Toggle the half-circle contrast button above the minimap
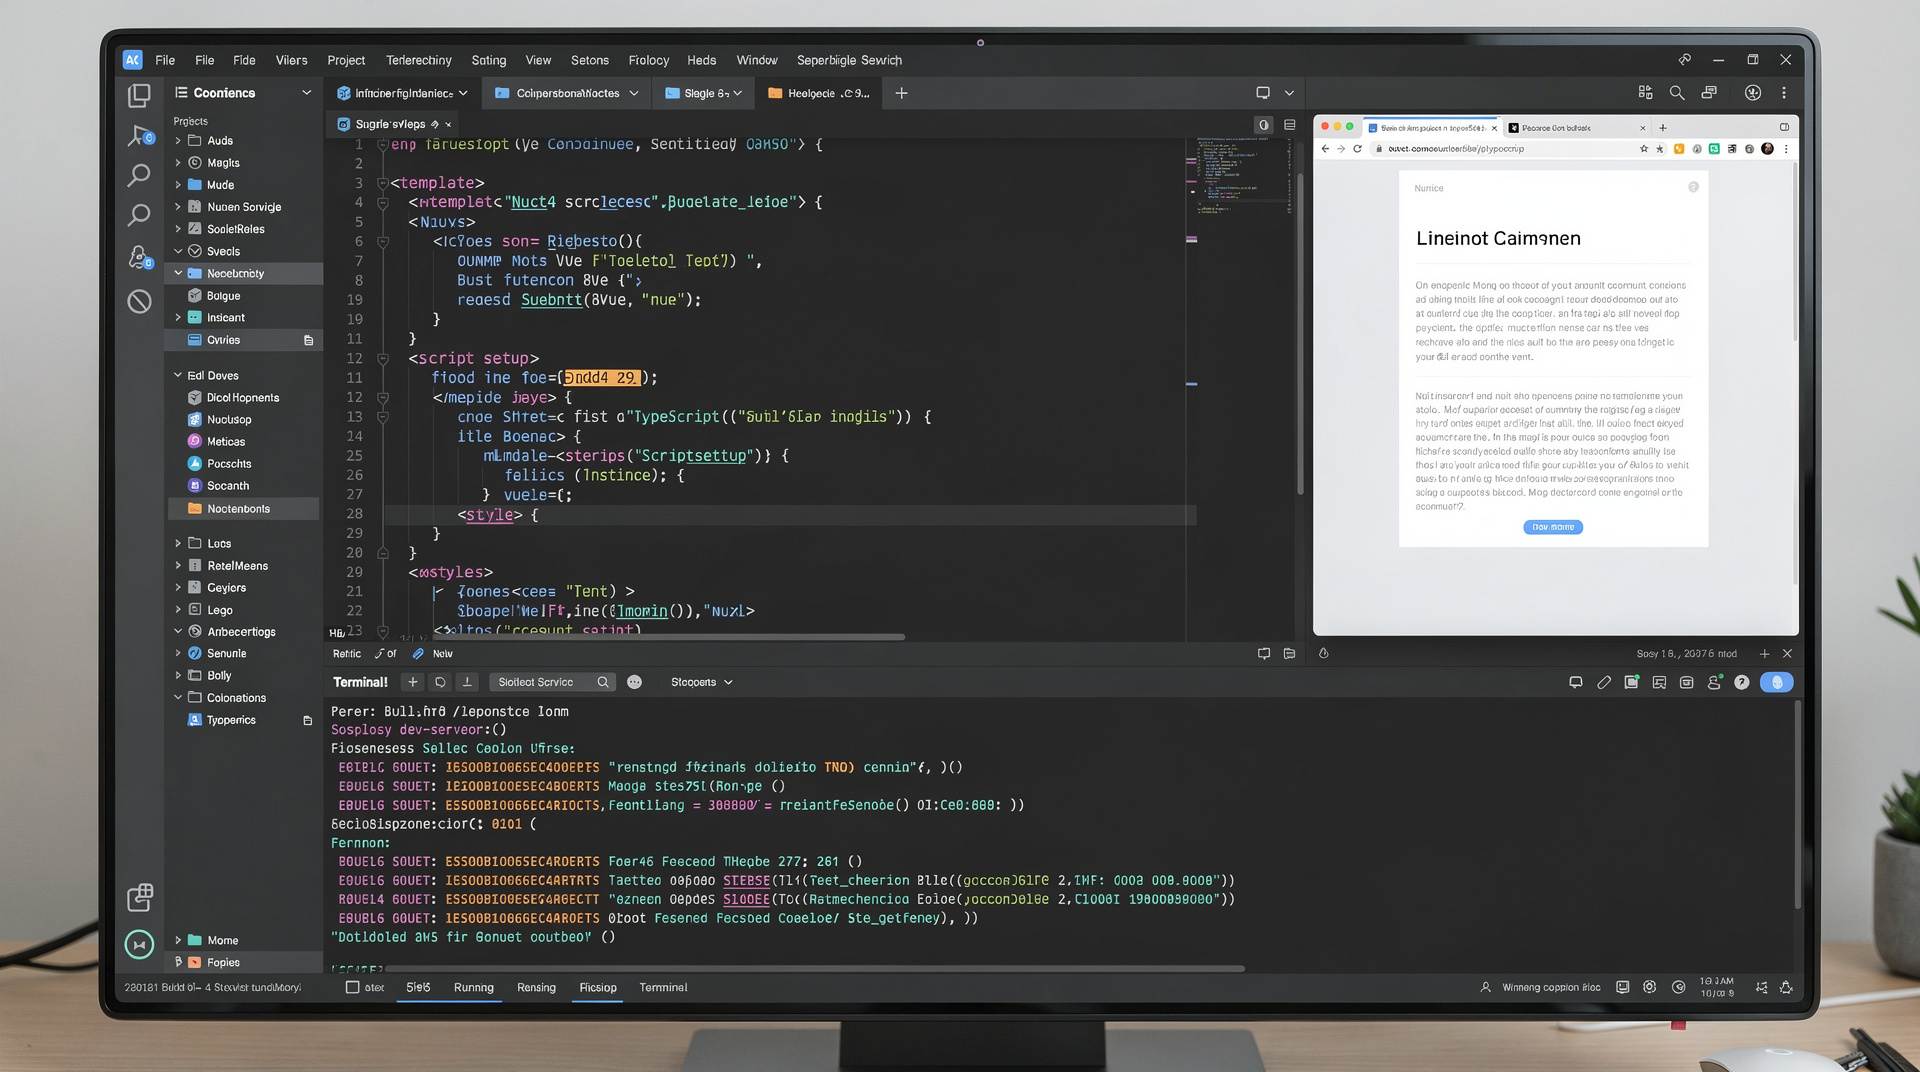 click(x=1264, y=125)
